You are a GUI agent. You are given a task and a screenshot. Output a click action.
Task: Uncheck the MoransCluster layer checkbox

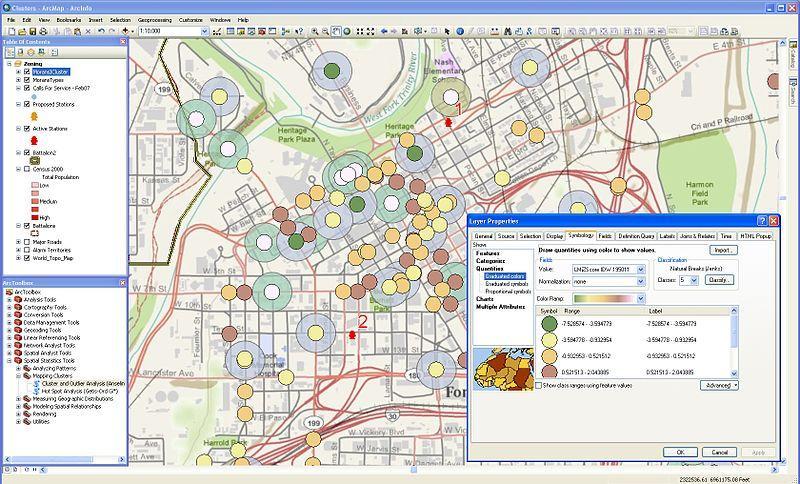(27, 72)
